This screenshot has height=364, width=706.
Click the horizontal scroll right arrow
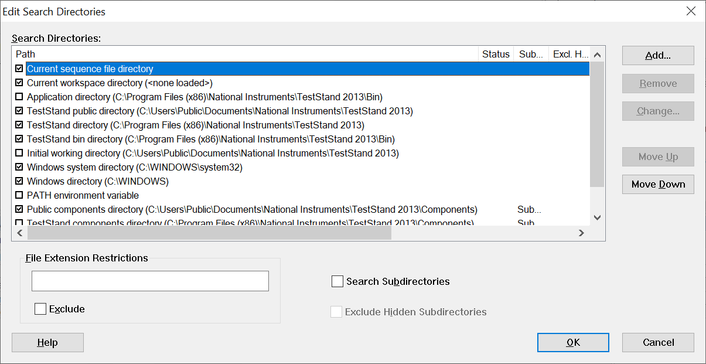pyautogui.click(x=581, y=233)
